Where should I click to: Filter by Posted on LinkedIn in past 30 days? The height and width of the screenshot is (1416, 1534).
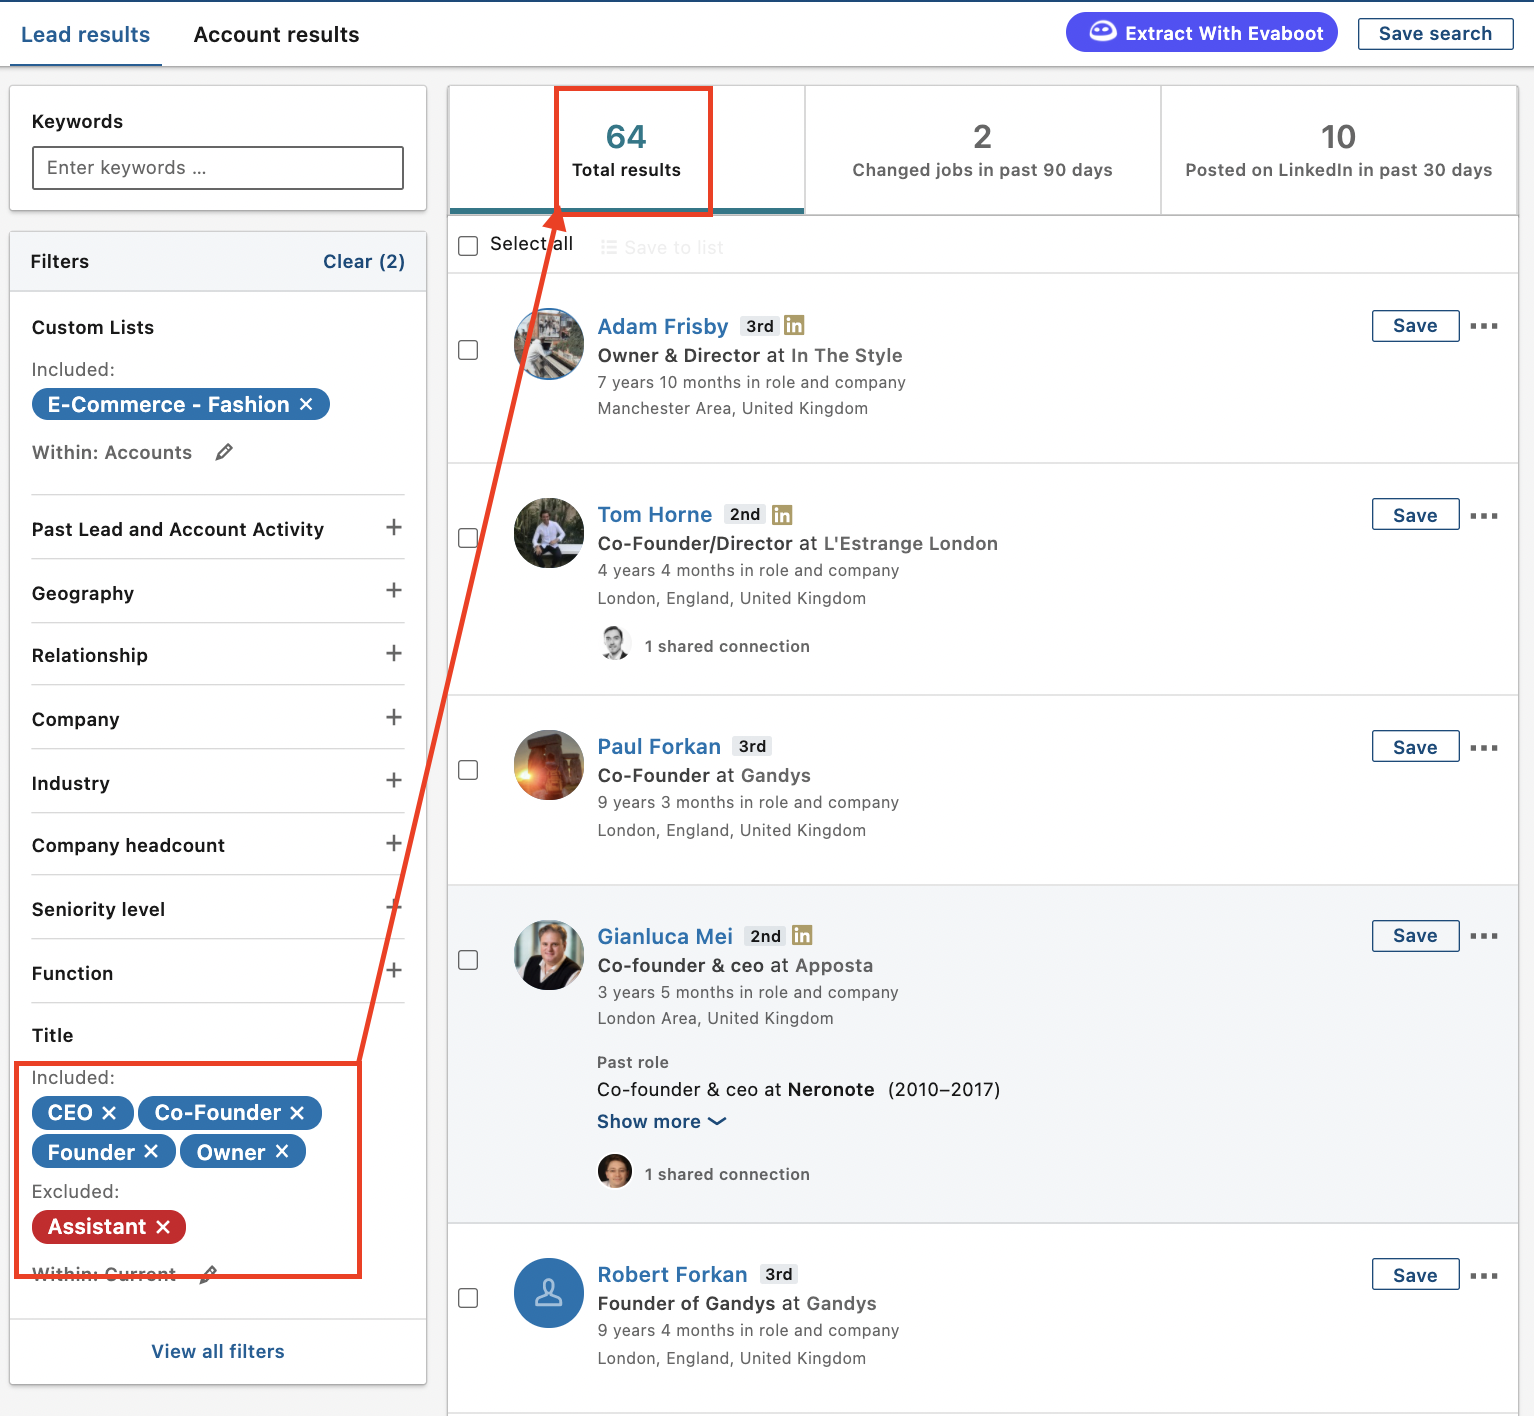click(x=1339, y=150)
